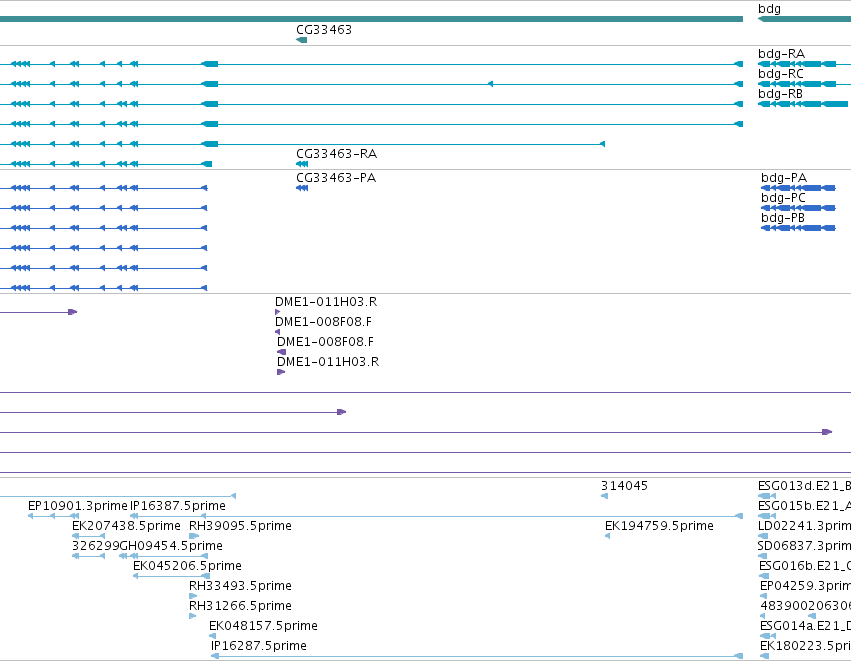The width and height of the screenshot is (851, 661).
Task: Select the bdg-PA protein label
Action: (784, 178)
